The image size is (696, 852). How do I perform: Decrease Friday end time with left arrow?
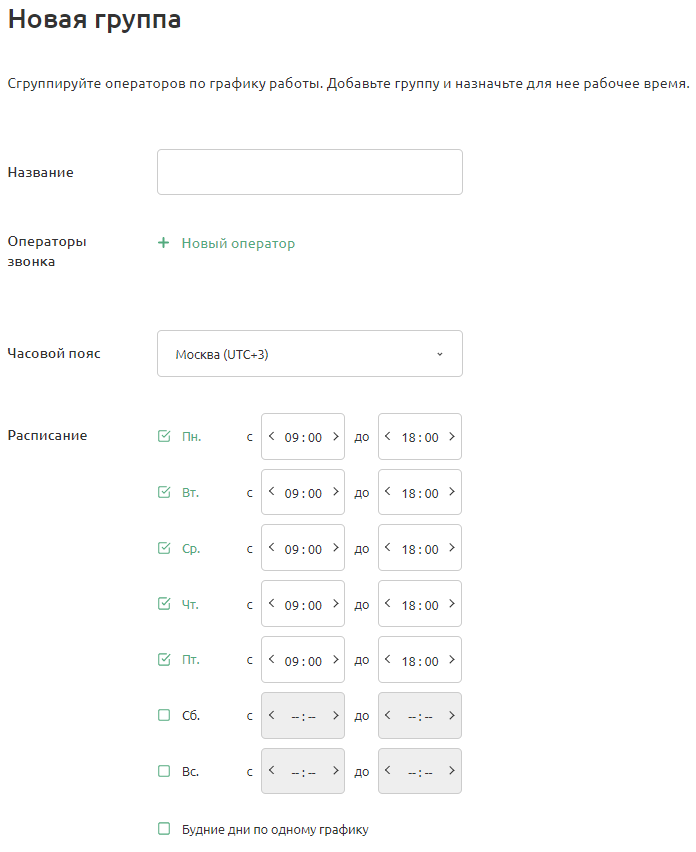click(x=388, y=661)
